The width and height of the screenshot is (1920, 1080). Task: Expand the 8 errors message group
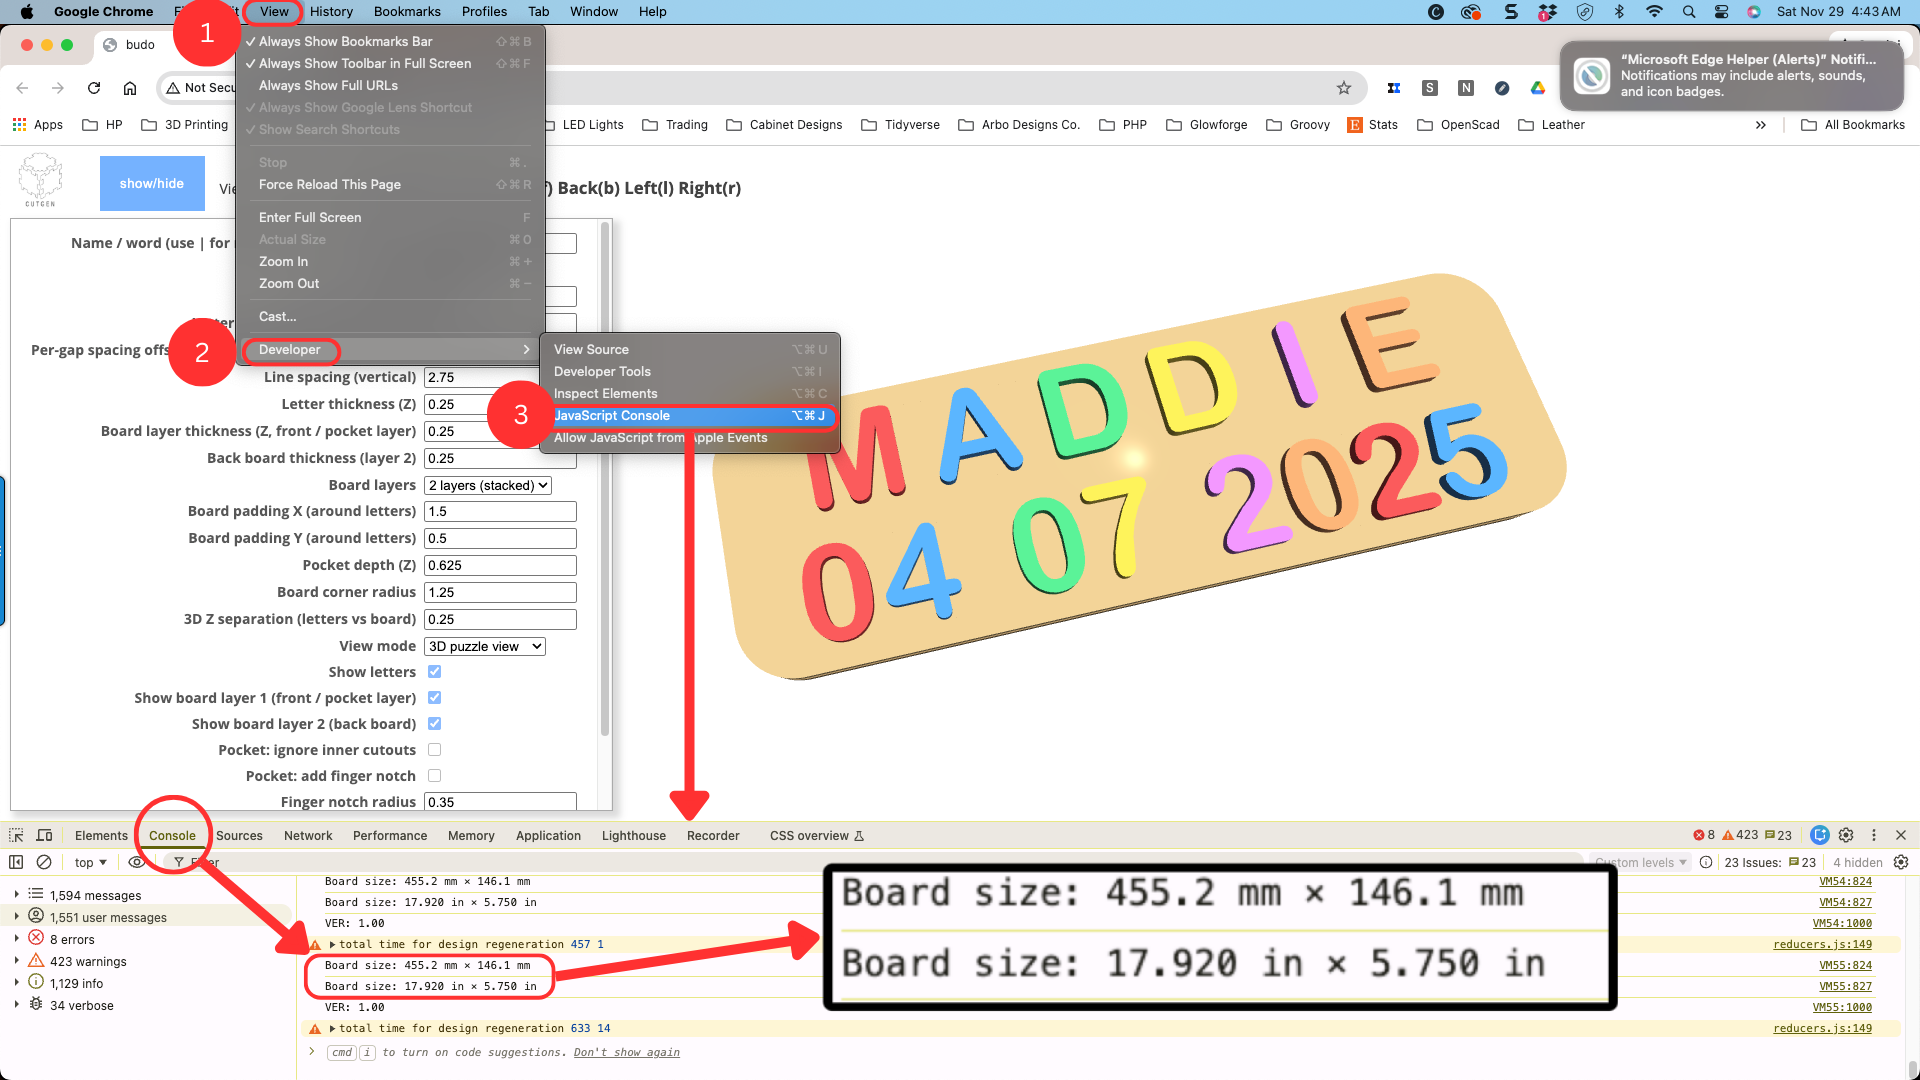17,939
